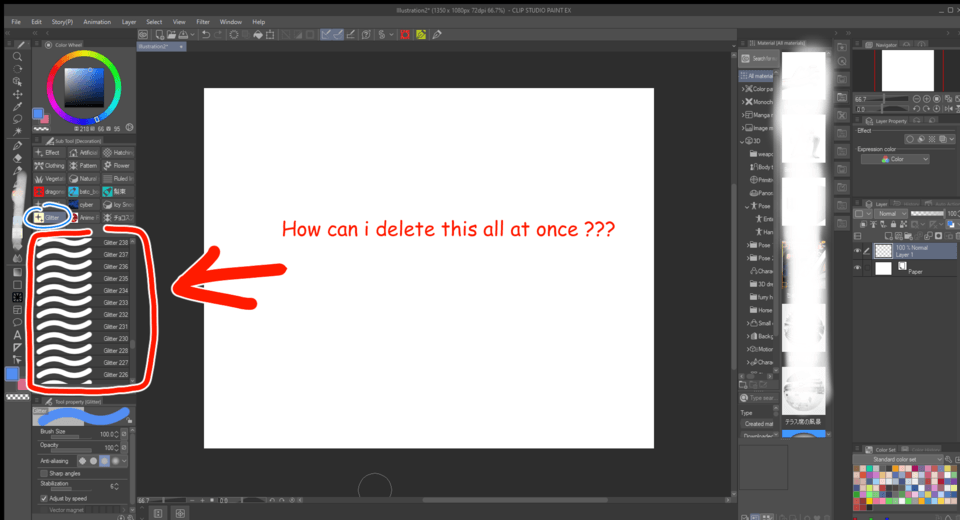Click the Redo arrow in command bar
This screenshot has height=520, width=960.
click(x=218, y=35)
